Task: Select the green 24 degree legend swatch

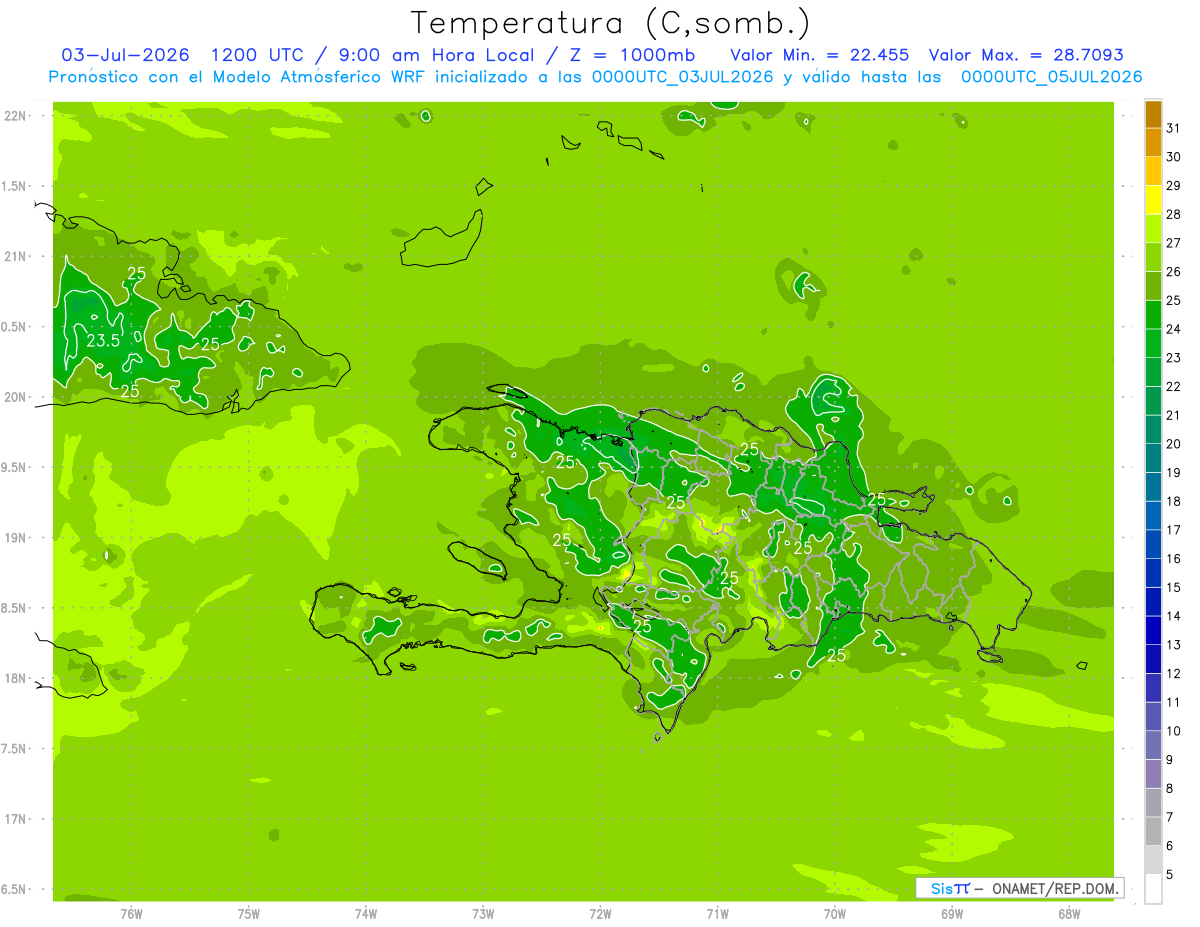Action: pos(1153,315)
